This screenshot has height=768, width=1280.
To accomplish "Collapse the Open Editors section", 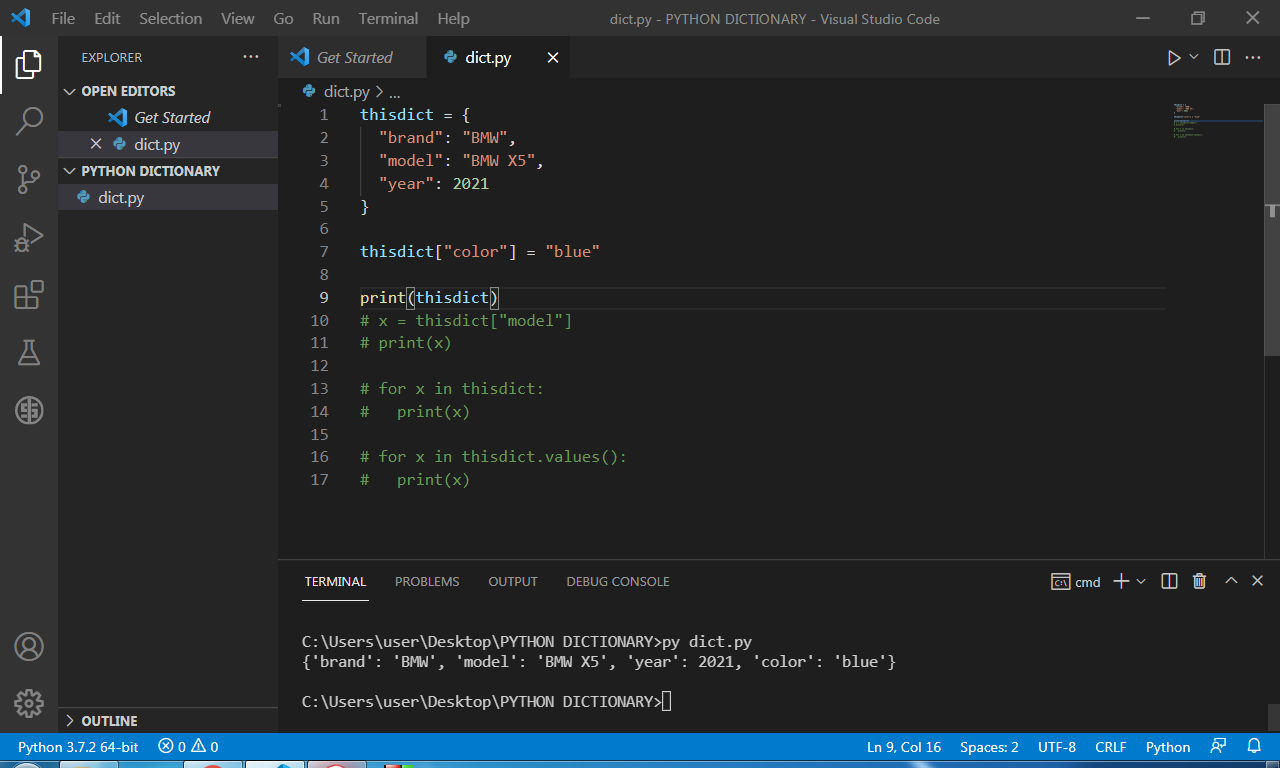I will pyautogui.click(x=128, y=91).
